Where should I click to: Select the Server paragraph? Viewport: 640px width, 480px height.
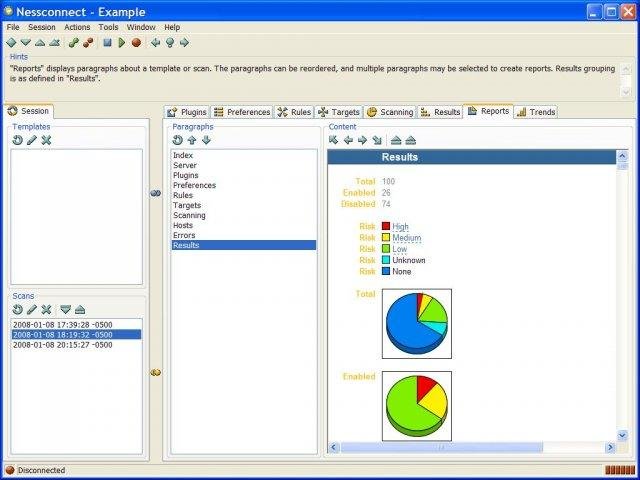click(243, 165)
